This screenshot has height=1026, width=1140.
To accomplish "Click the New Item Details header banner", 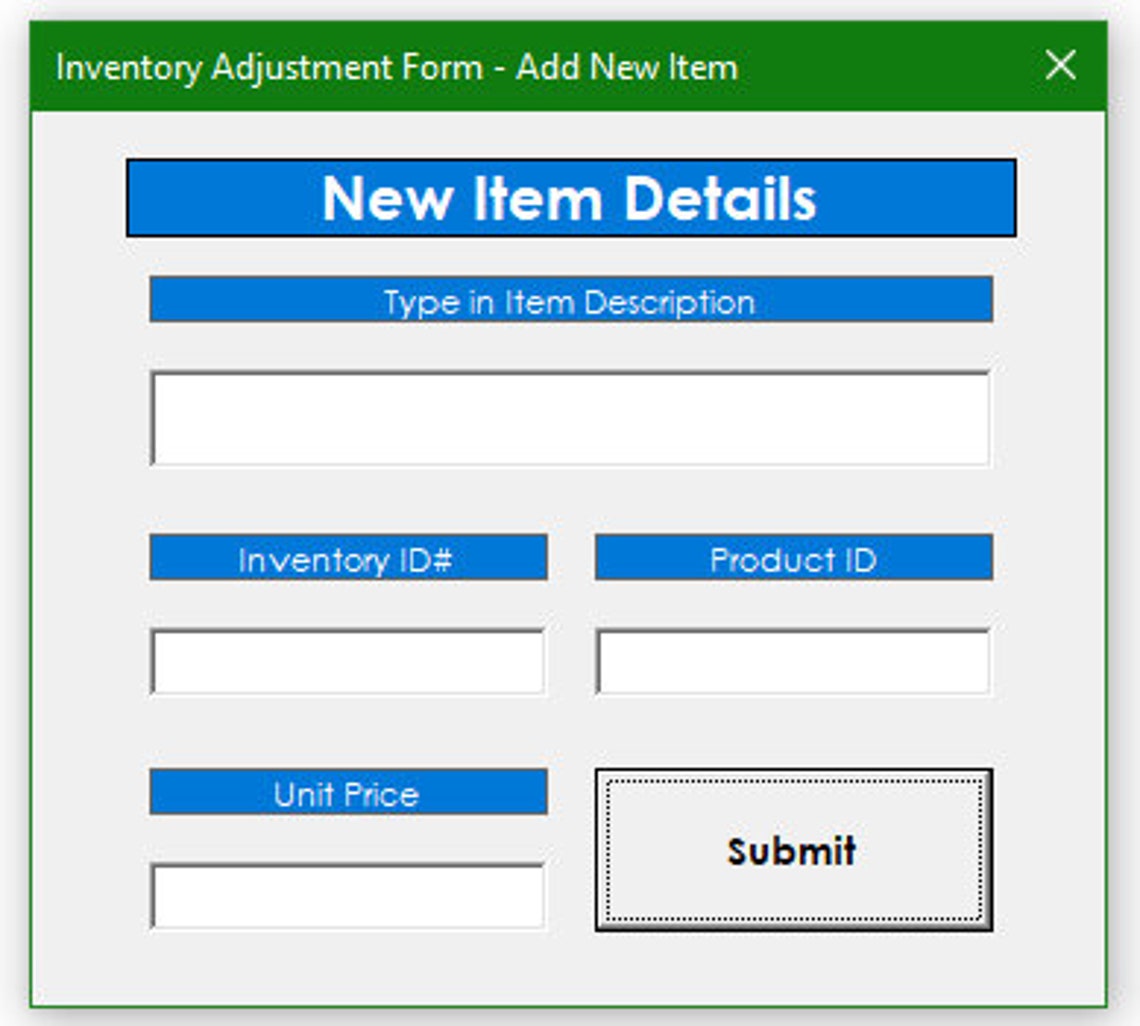I will click(570, 197).
